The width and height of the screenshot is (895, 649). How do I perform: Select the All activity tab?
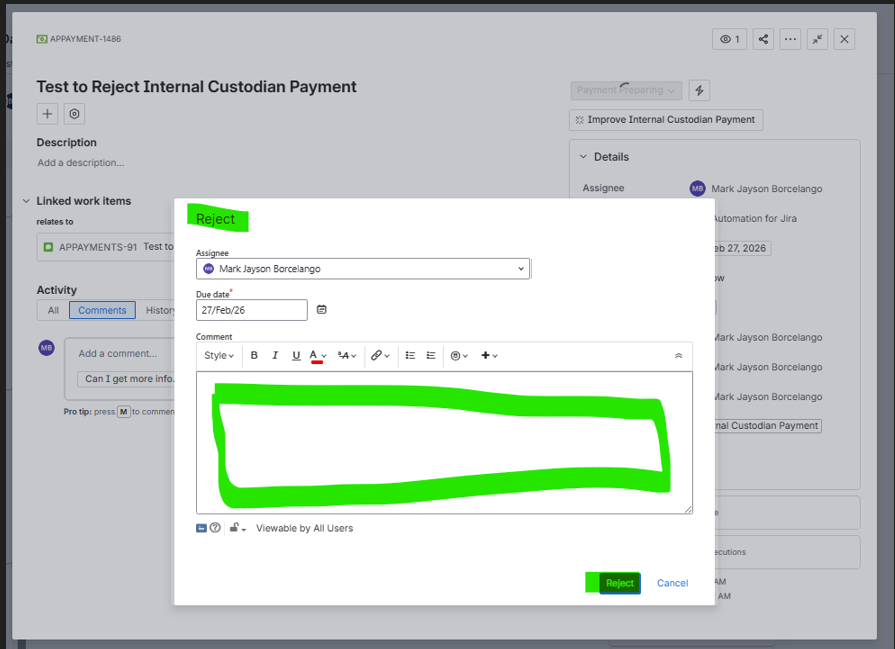click(x=53, y=310)
